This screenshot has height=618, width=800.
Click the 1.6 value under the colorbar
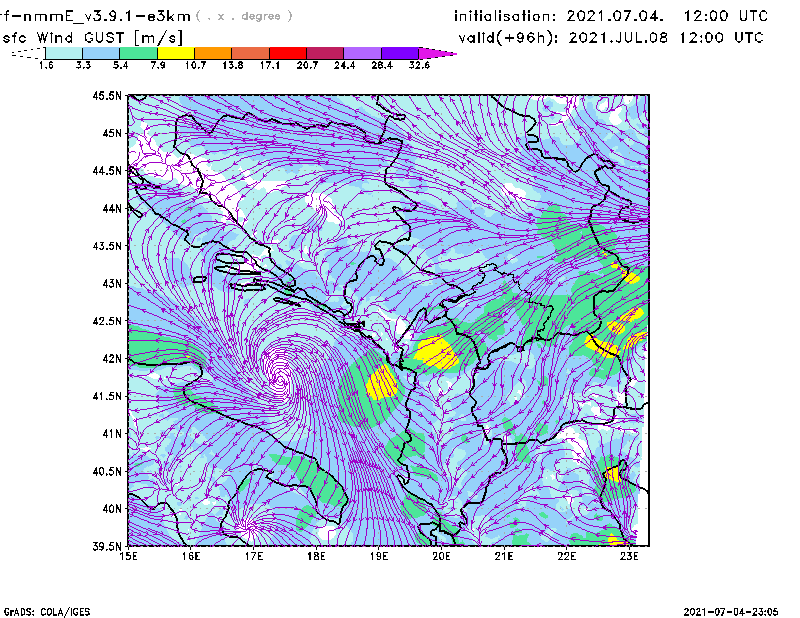pyautogui.click(x=46, y=65)
